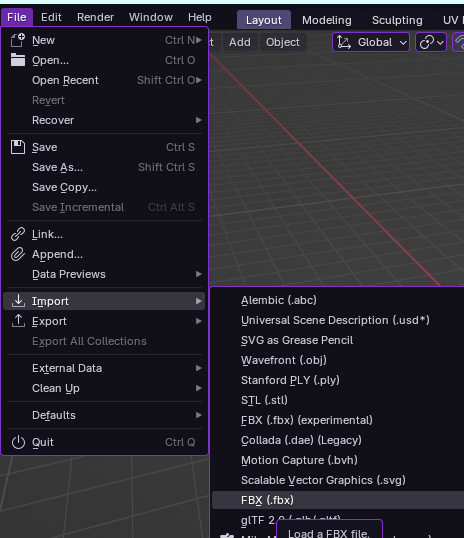This screenshot has height=538, width=464.
Task: Select highlighted FBX (.fbx) import entry
Action: tap(338, 500)
